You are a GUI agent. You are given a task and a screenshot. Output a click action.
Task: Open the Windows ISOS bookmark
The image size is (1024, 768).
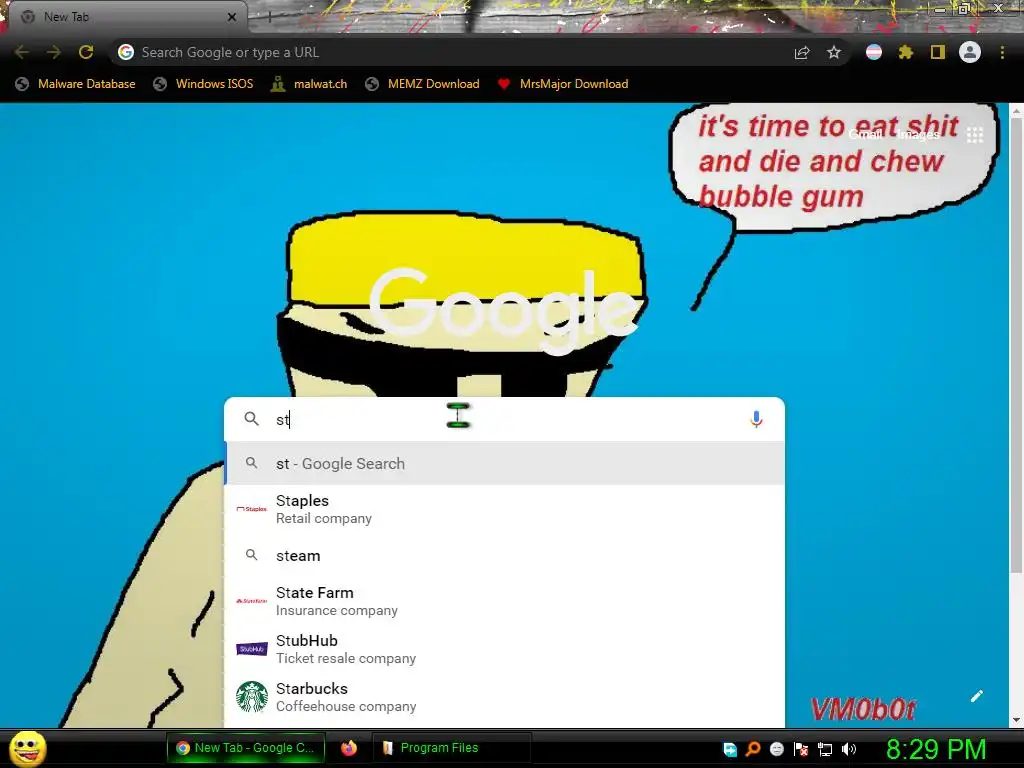[203, 84]
